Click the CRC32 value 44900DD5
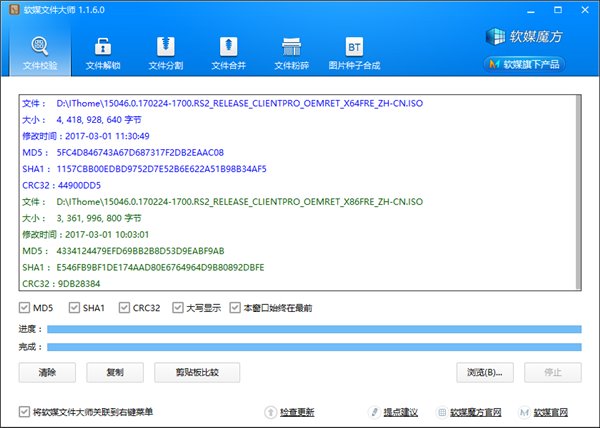 [79, 186]
